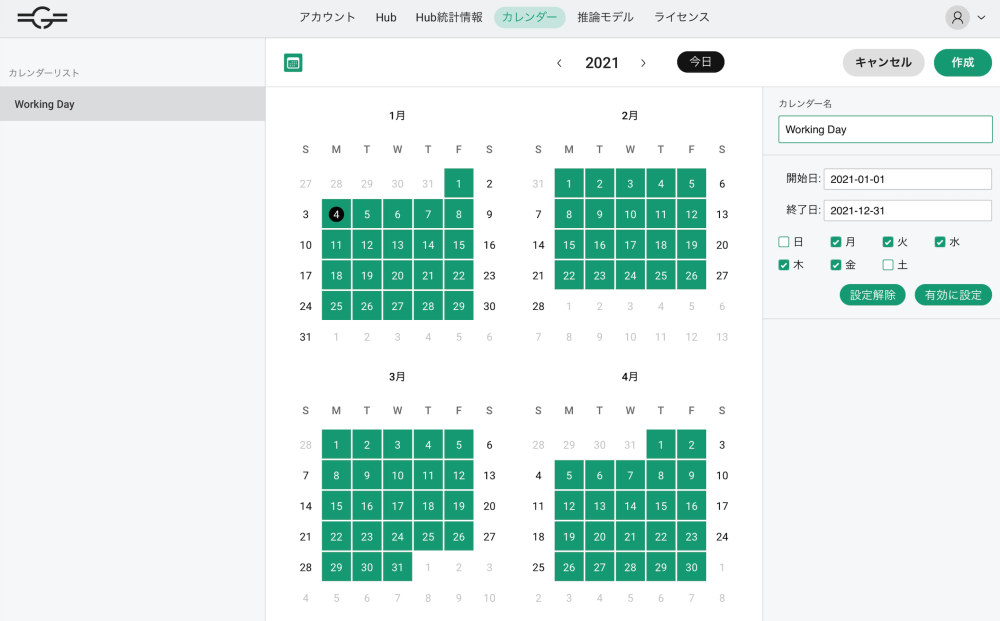Go to previous year arrow
Viewport: 1000px width, 621px height.
559,63
